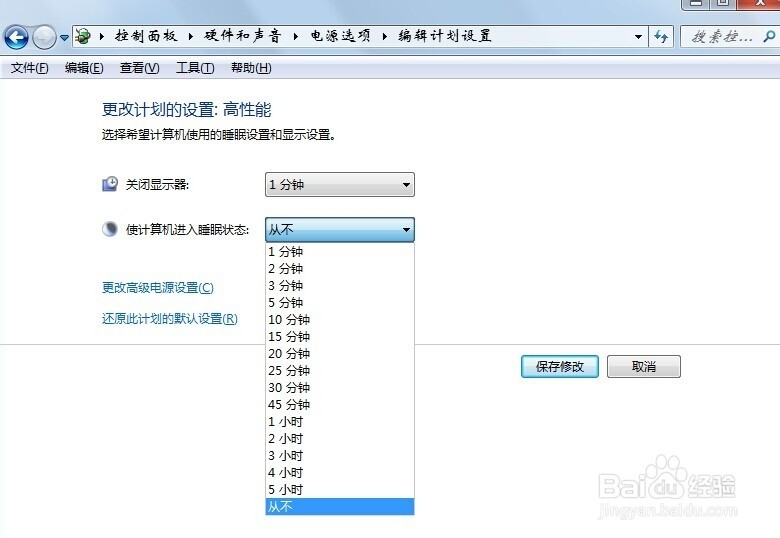Select 硬件和声音 in the address breadcrumb

click(243, 36)
